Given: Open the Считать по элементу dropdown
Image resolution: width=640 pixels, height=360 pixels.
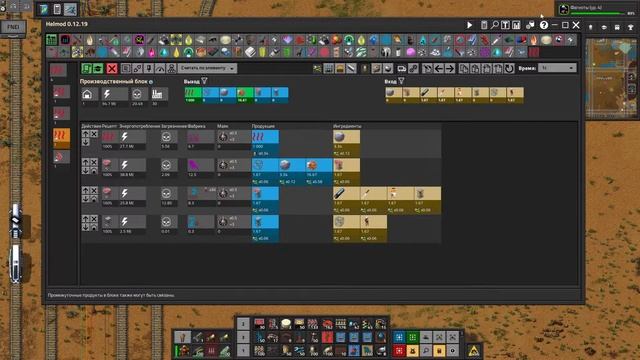Looking at the screenshot, I should click(207, 68).
